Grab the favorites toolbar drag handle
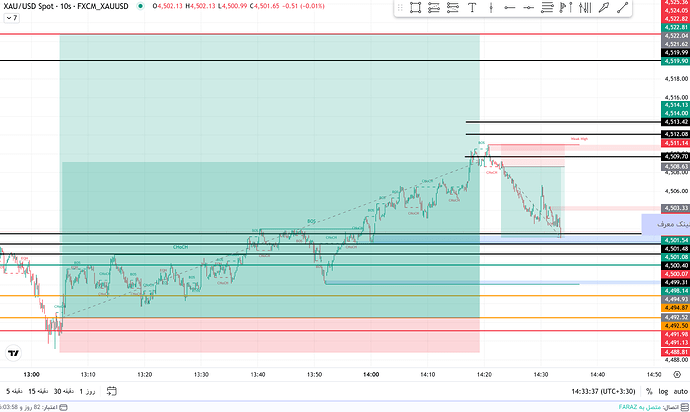690x412 pixels. pyautogui.click(x=400, y=7)
